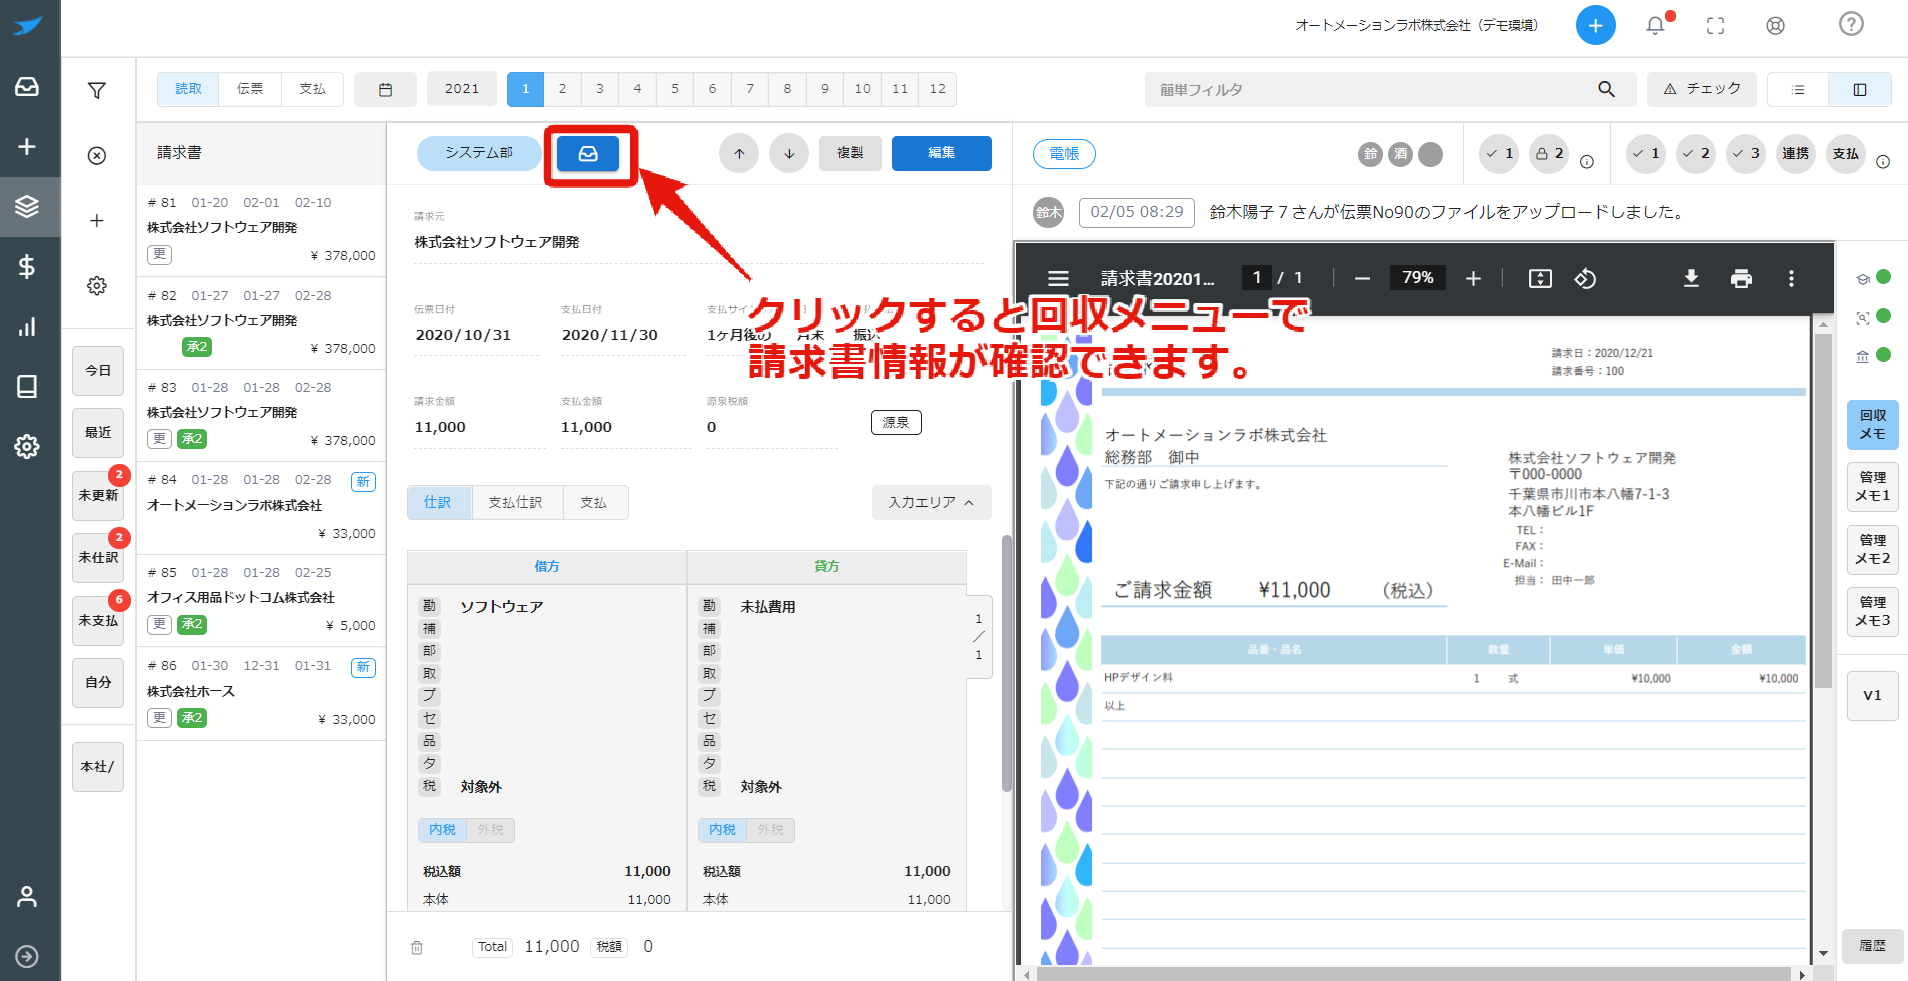Toggle 内税 in the credit column
Screen dimensions: 1908x981
pos(722,830)
